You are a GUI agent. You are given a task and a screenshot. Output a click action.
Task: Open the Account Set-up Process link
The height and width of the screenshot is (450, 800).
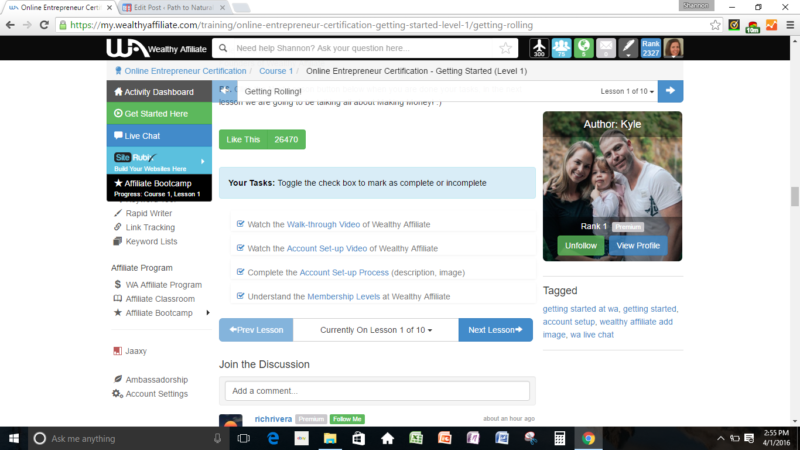coord(344,272)
